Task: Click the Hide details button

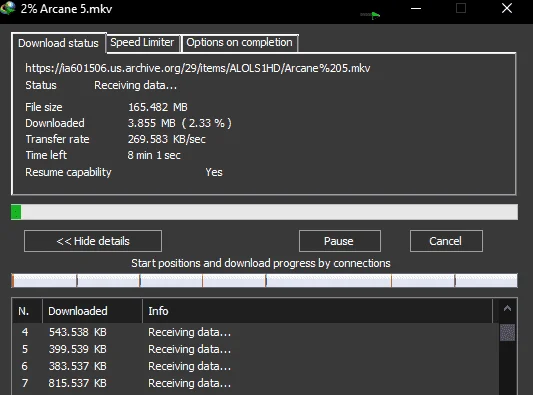Action: pyautogui.click(x=93, y=241)
